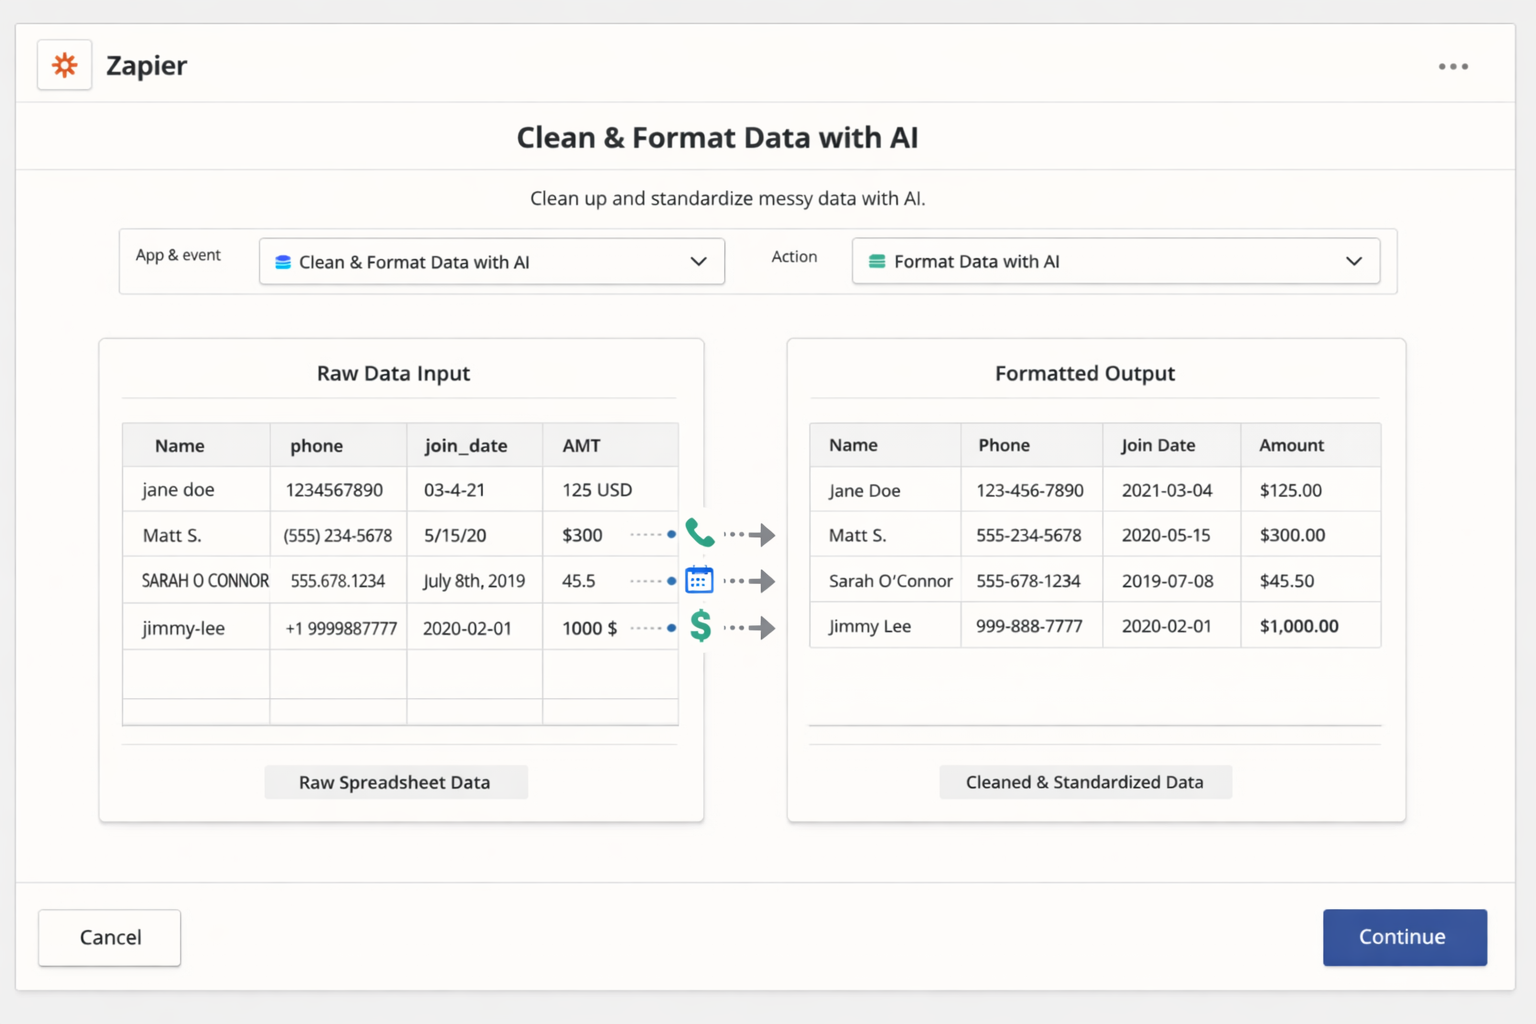The width and height of the screenshot is (1536, 1024).
Task: Open the Action dropdown Format Data with AI
Action: 1116,261
